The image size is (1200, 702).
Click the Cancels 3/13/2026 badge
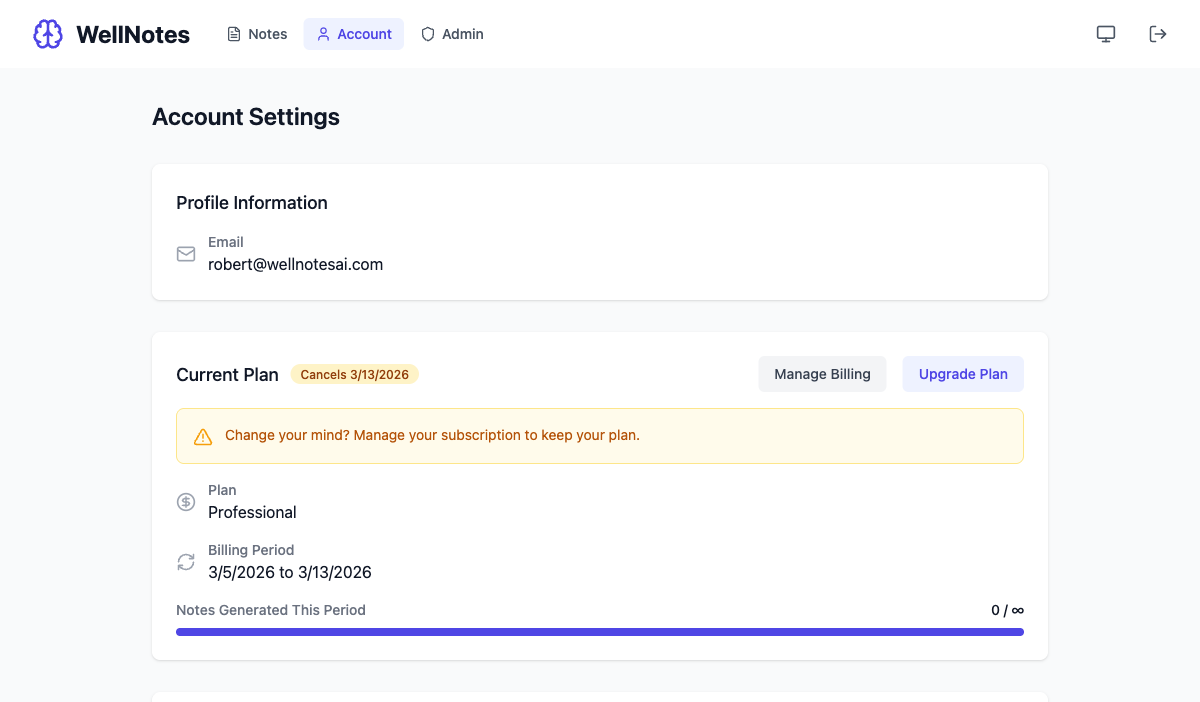tap(355, 373)
